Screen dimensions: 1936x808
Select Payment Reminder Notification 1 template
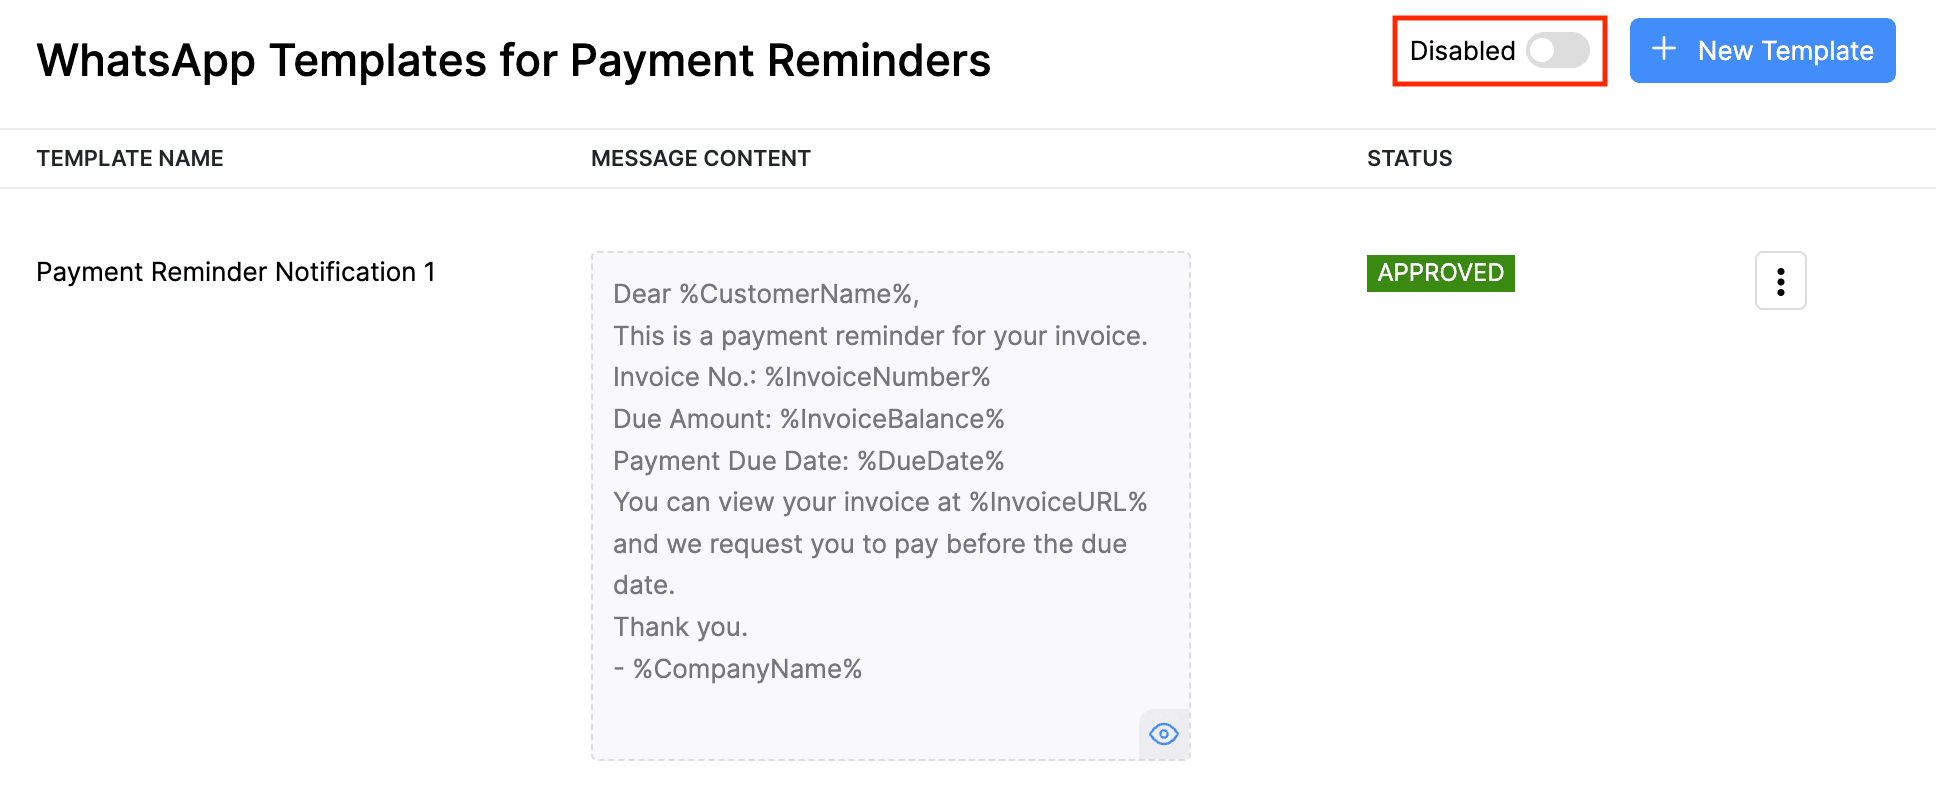click(236, 271)
